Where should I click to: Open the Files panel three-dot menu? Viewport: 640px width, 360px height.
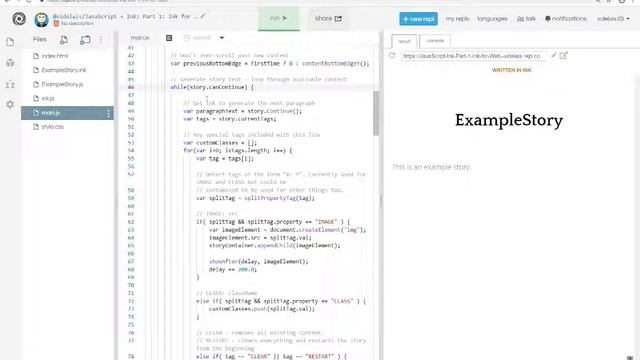tap(101, 40)
